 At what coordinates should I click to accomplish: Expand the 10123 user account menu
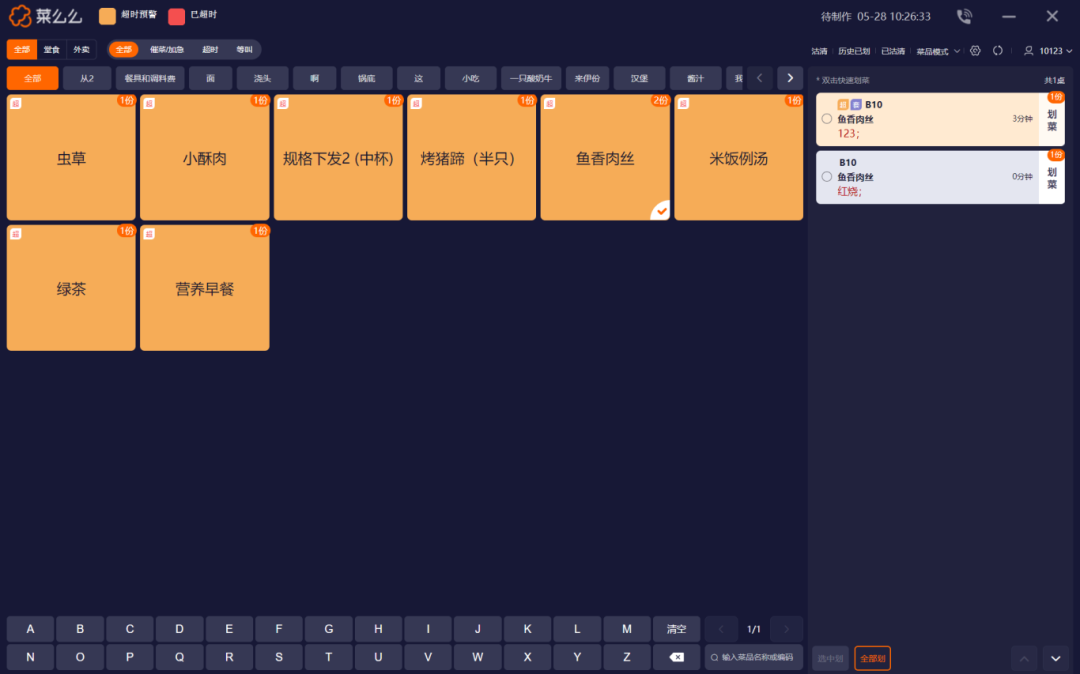pyautogui.click(x=1055, y=51)
